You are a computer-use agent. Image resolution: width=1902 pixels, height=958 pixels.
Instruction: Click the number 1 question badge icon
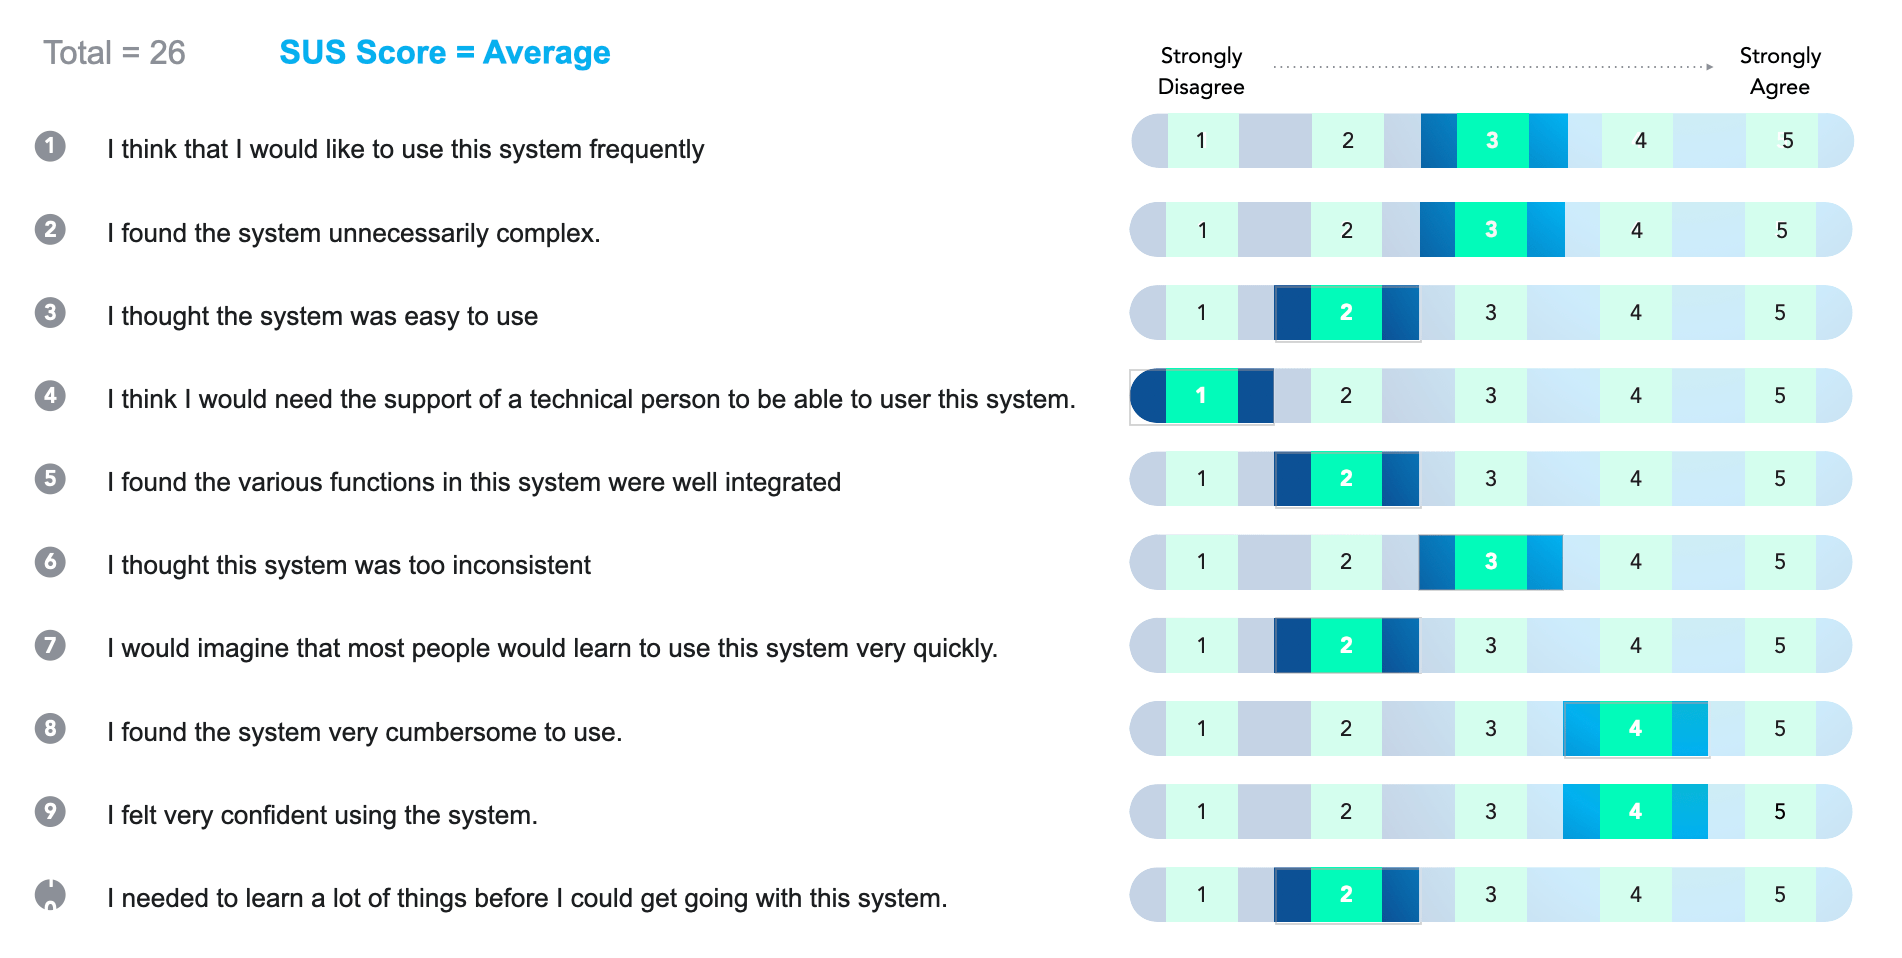point(50,146)
